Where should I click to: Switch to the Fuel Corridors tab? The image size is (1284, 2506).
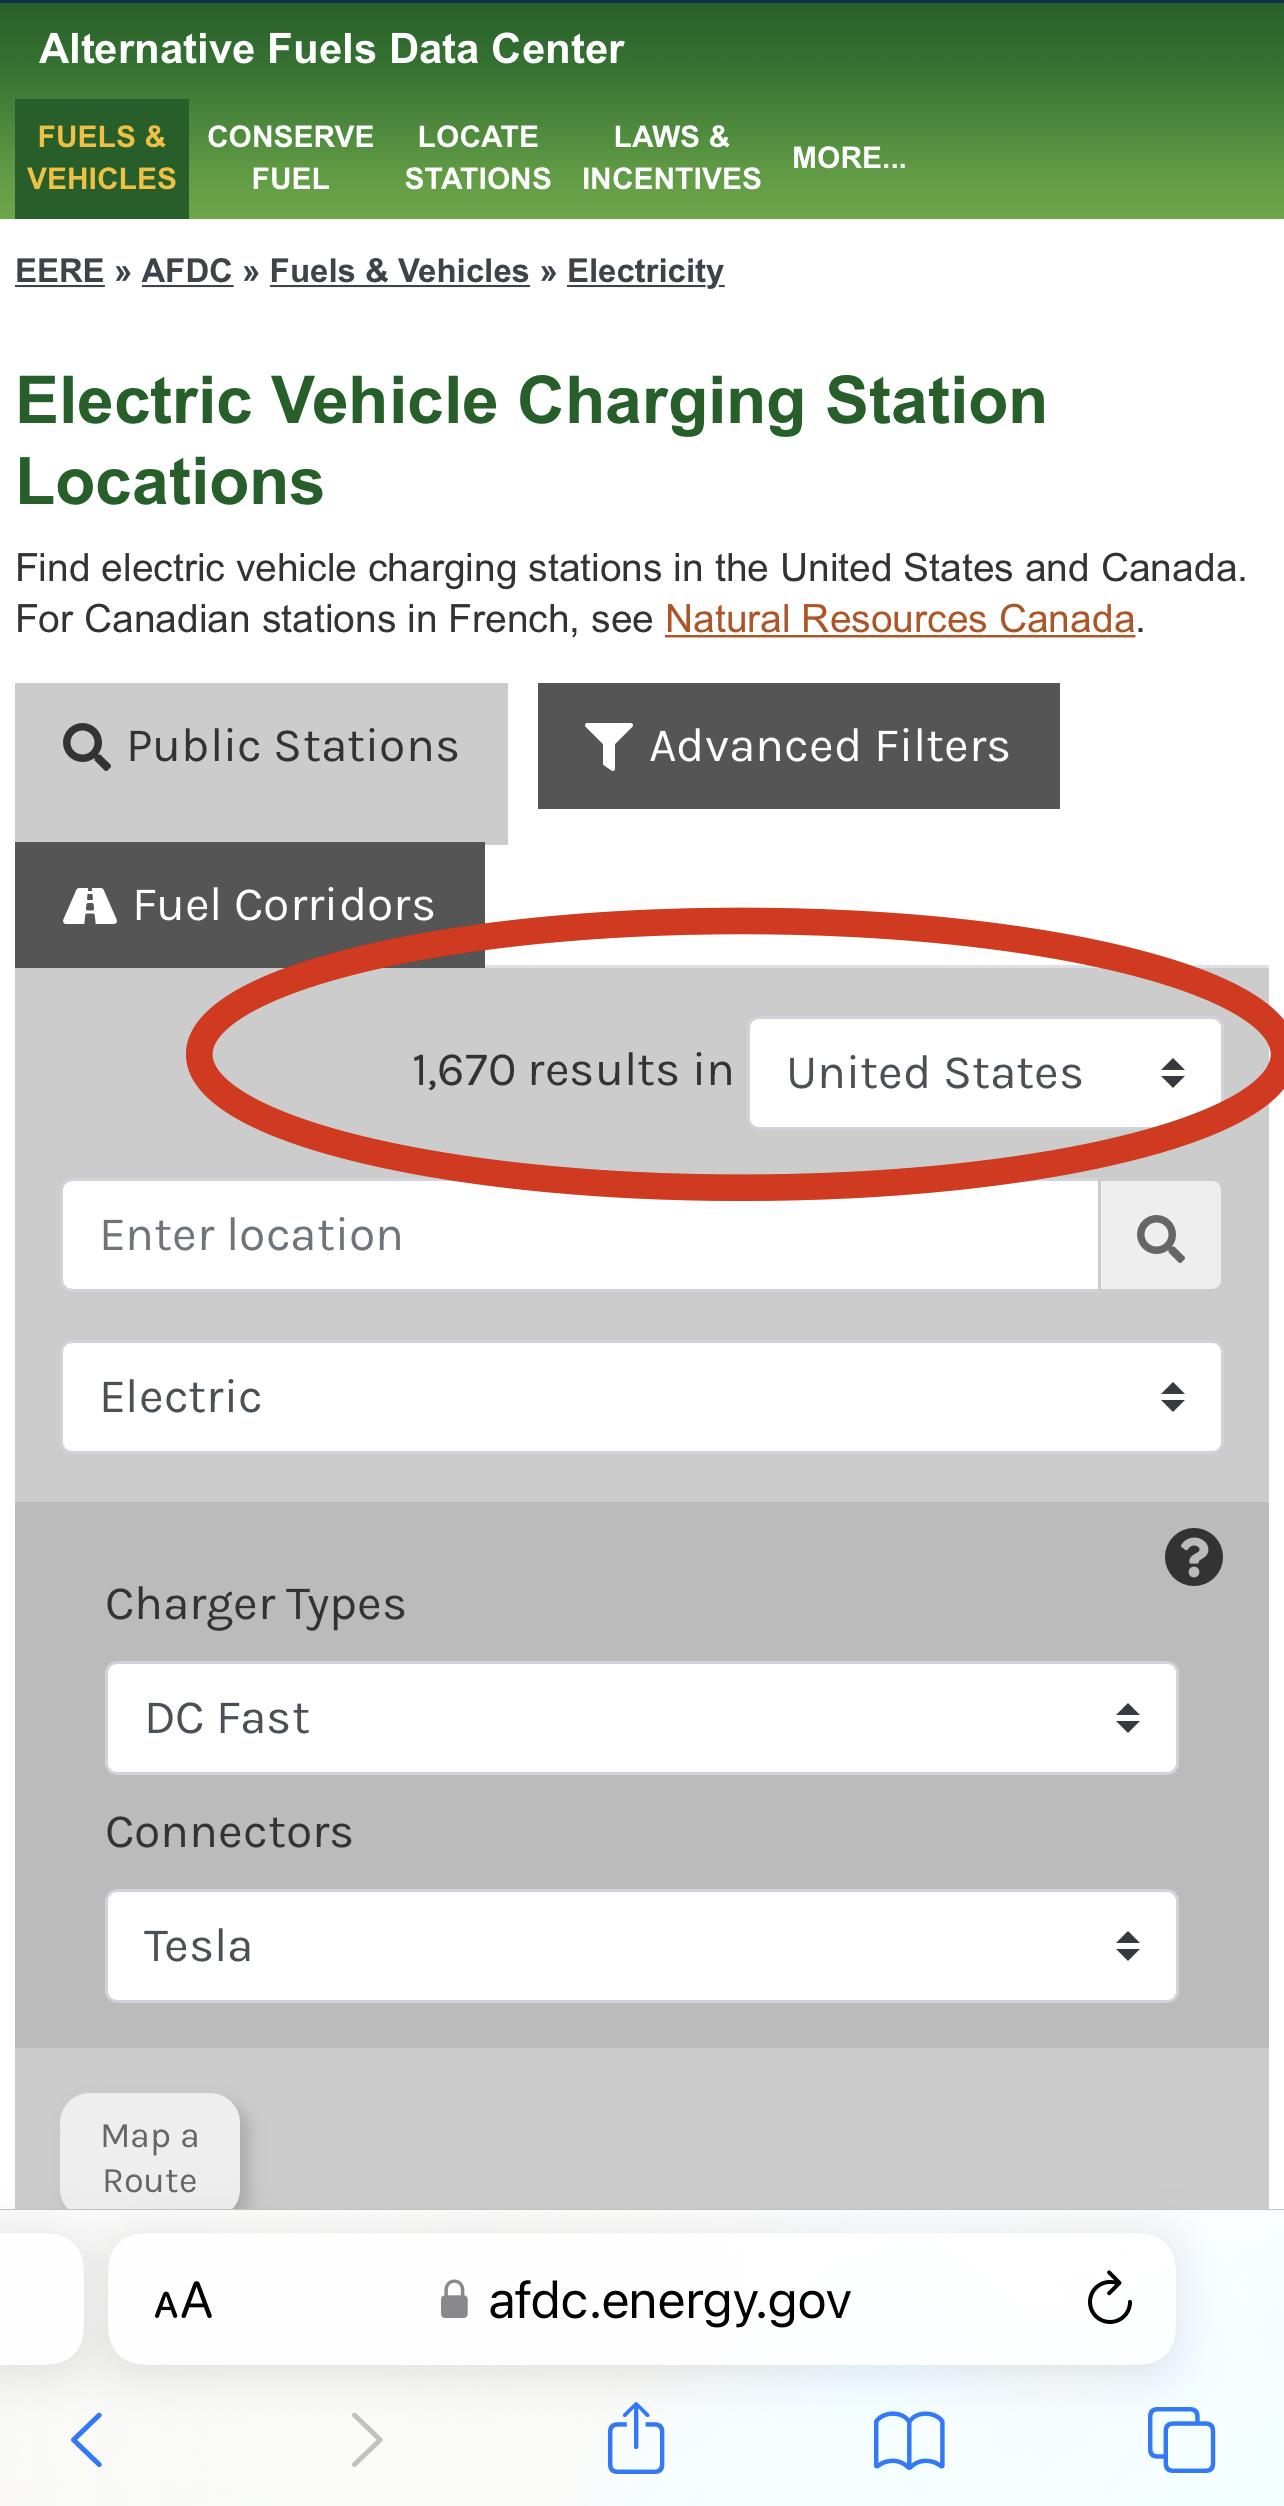[250, 905]
